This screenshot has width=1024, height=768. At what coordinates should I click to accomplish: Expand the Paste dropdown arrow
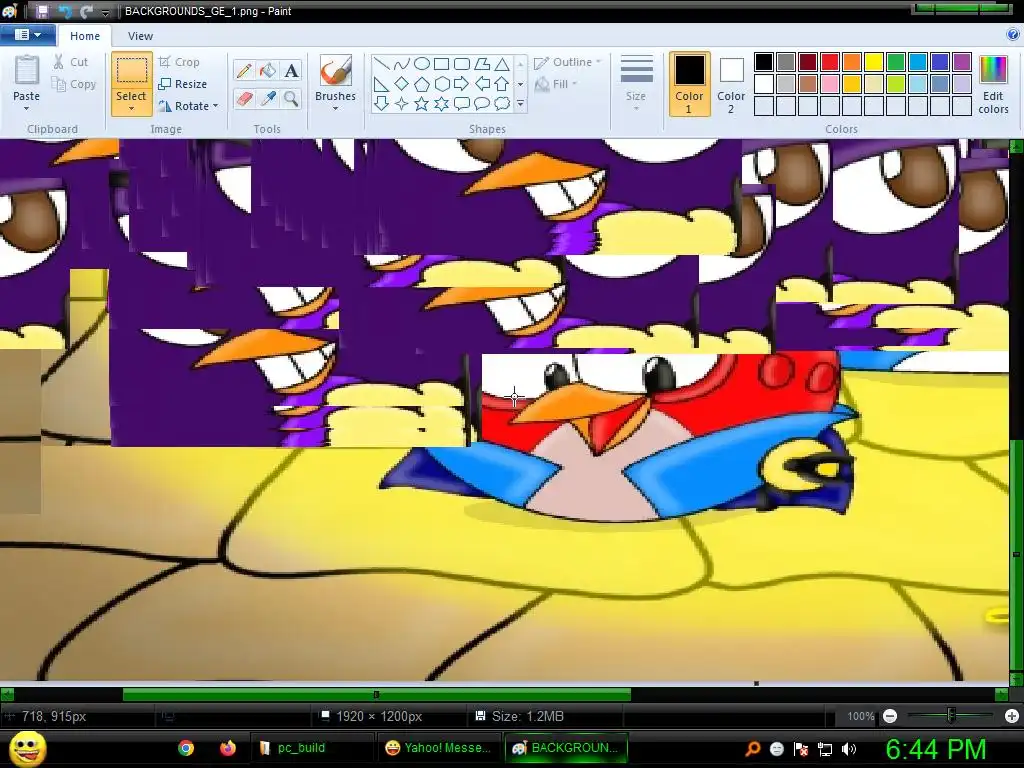pyautogui.click(x=27, y=108)
